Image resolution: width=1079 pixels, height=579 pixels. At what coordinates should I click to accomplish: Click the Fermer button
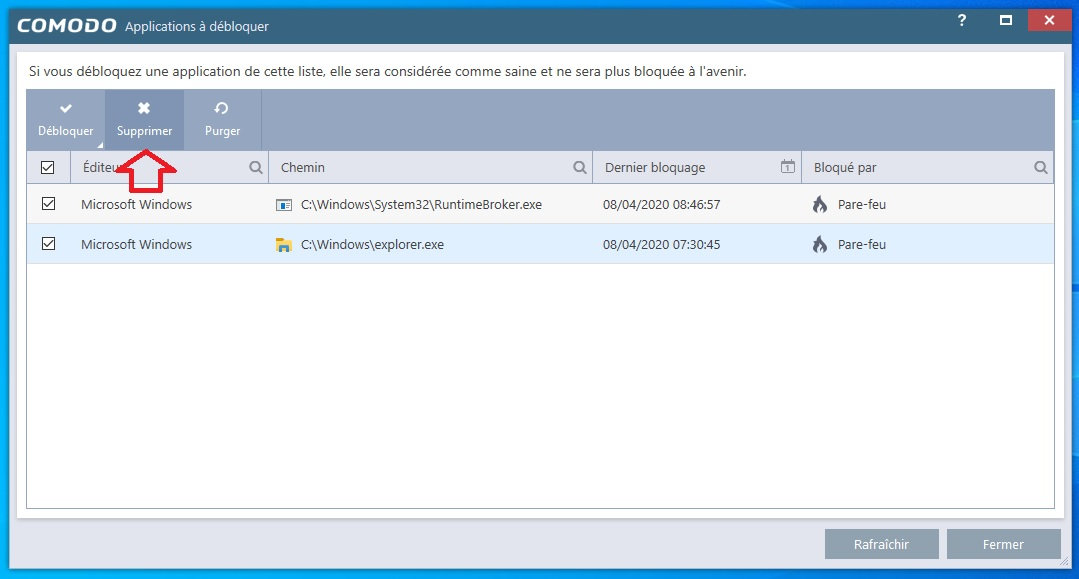pyautogui.click(x=1003, y=544)
